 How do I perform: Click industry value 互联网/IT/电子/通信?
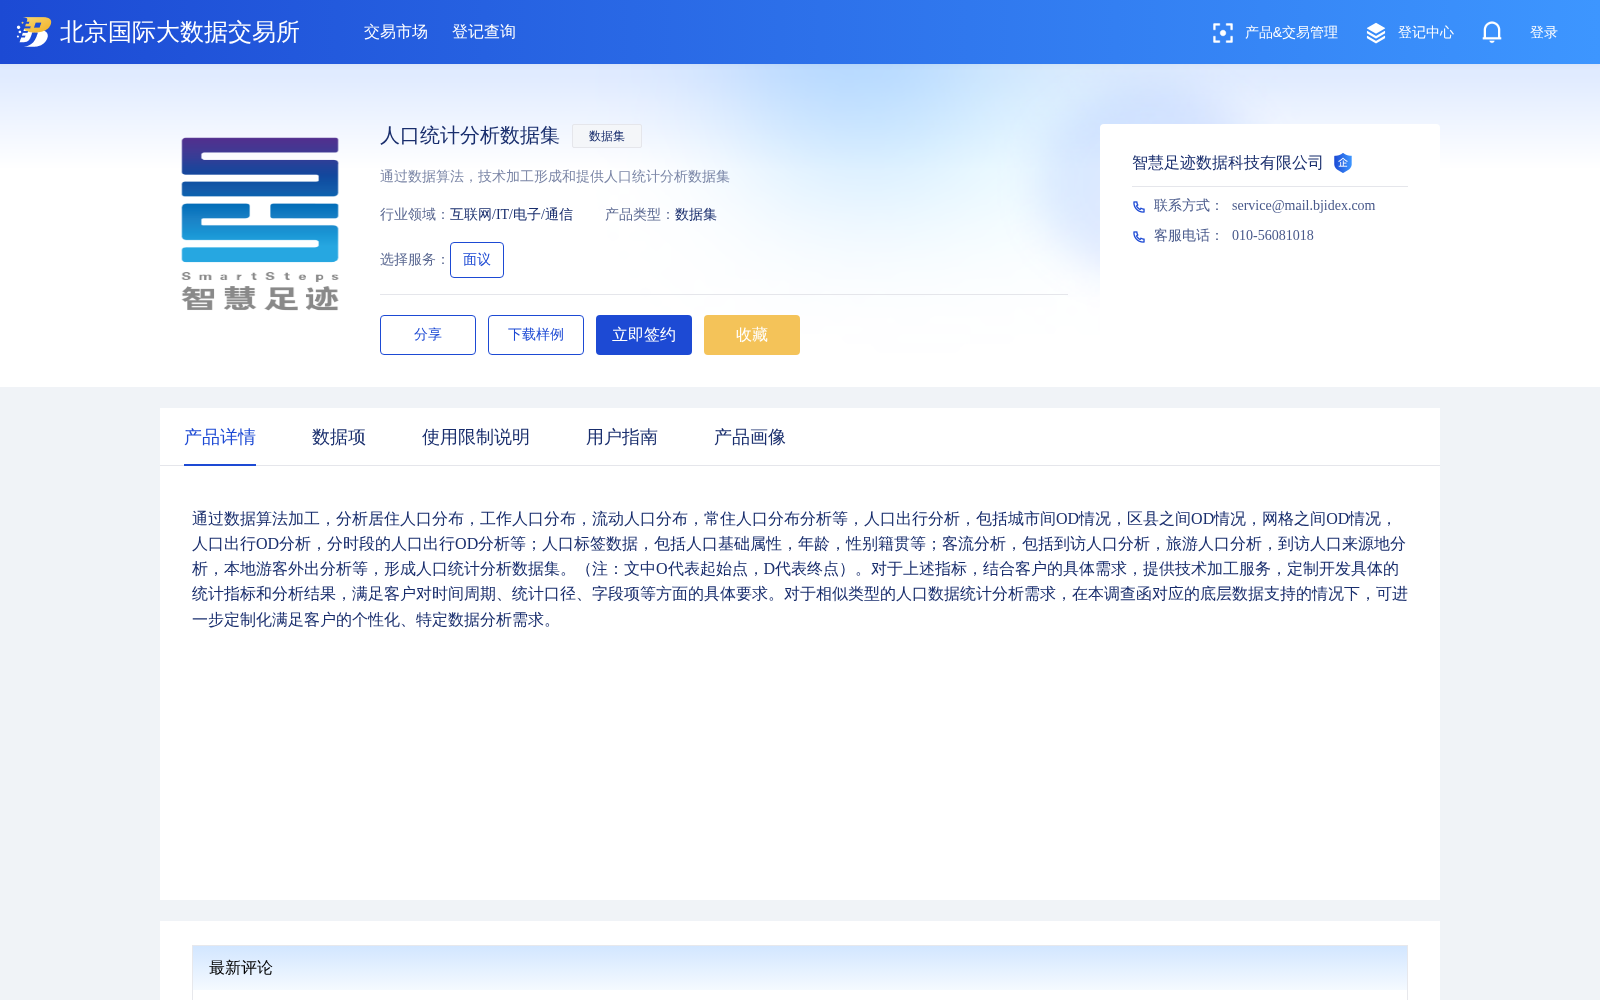[x=511, y=215]
